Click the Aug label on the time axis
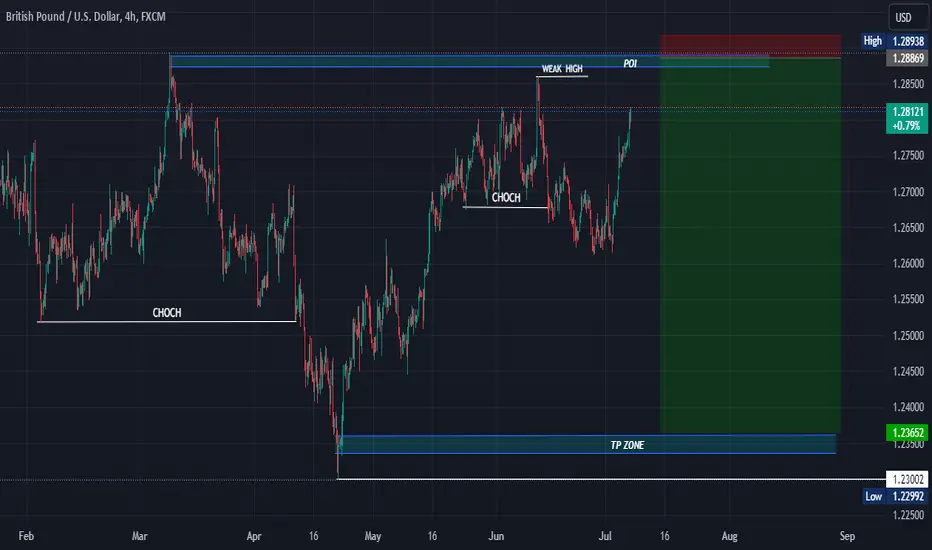 729,536
